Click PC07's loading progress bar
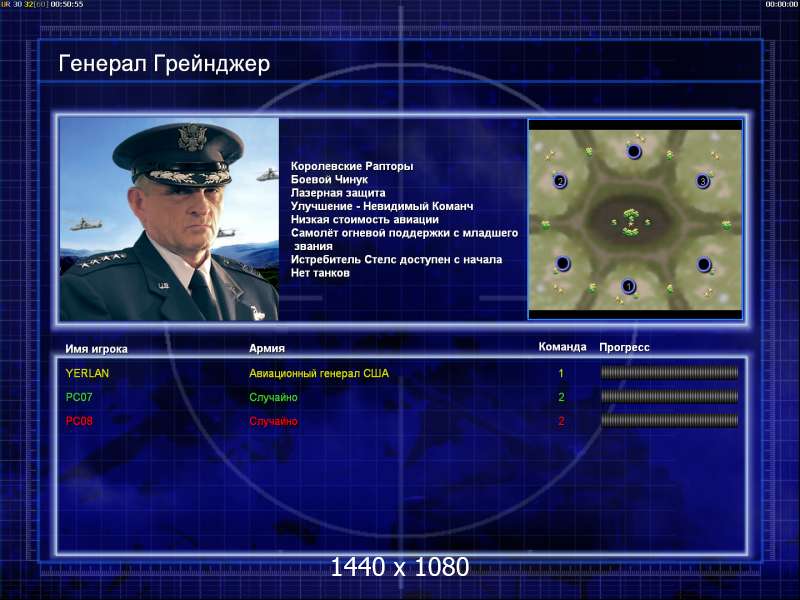The image size is (800, 600). tap(669, 396)
